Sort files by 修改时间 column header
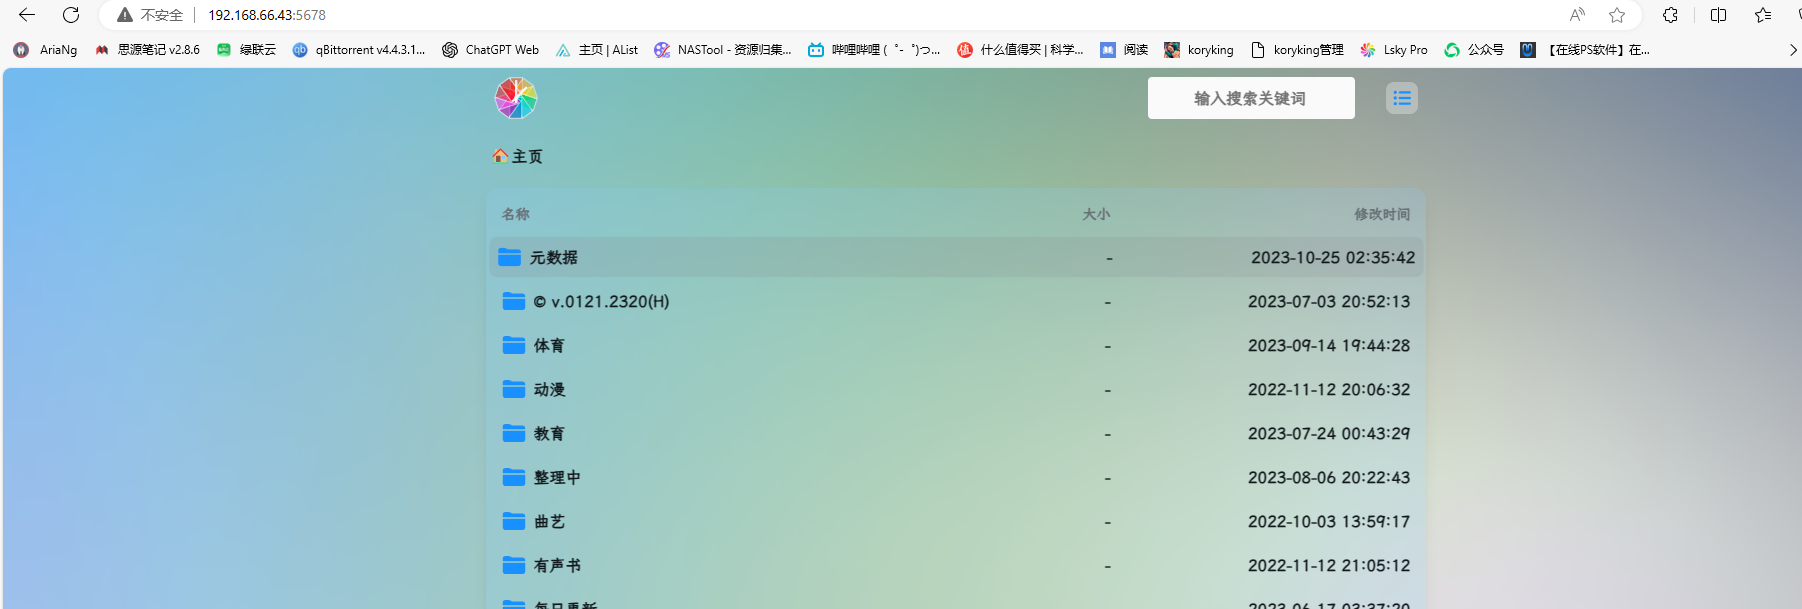Screen dimensions: 1802x609 click(1381, 214)
